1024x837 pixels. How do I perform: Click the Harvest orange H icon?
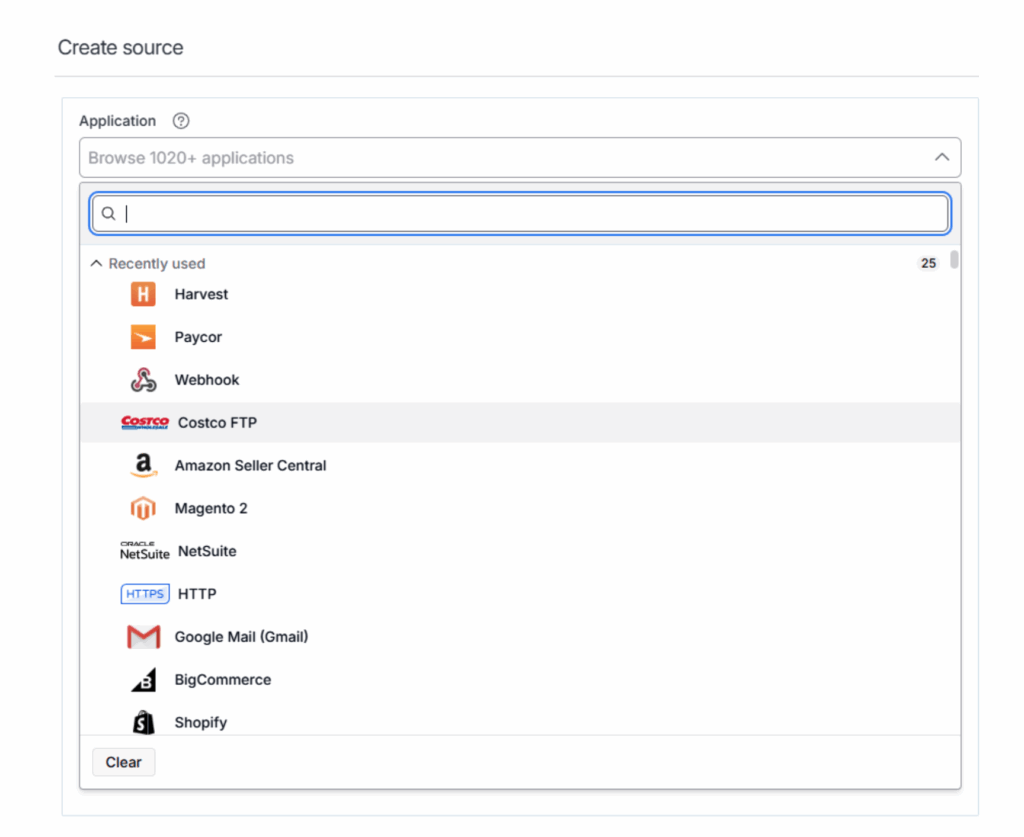point(143,294)
